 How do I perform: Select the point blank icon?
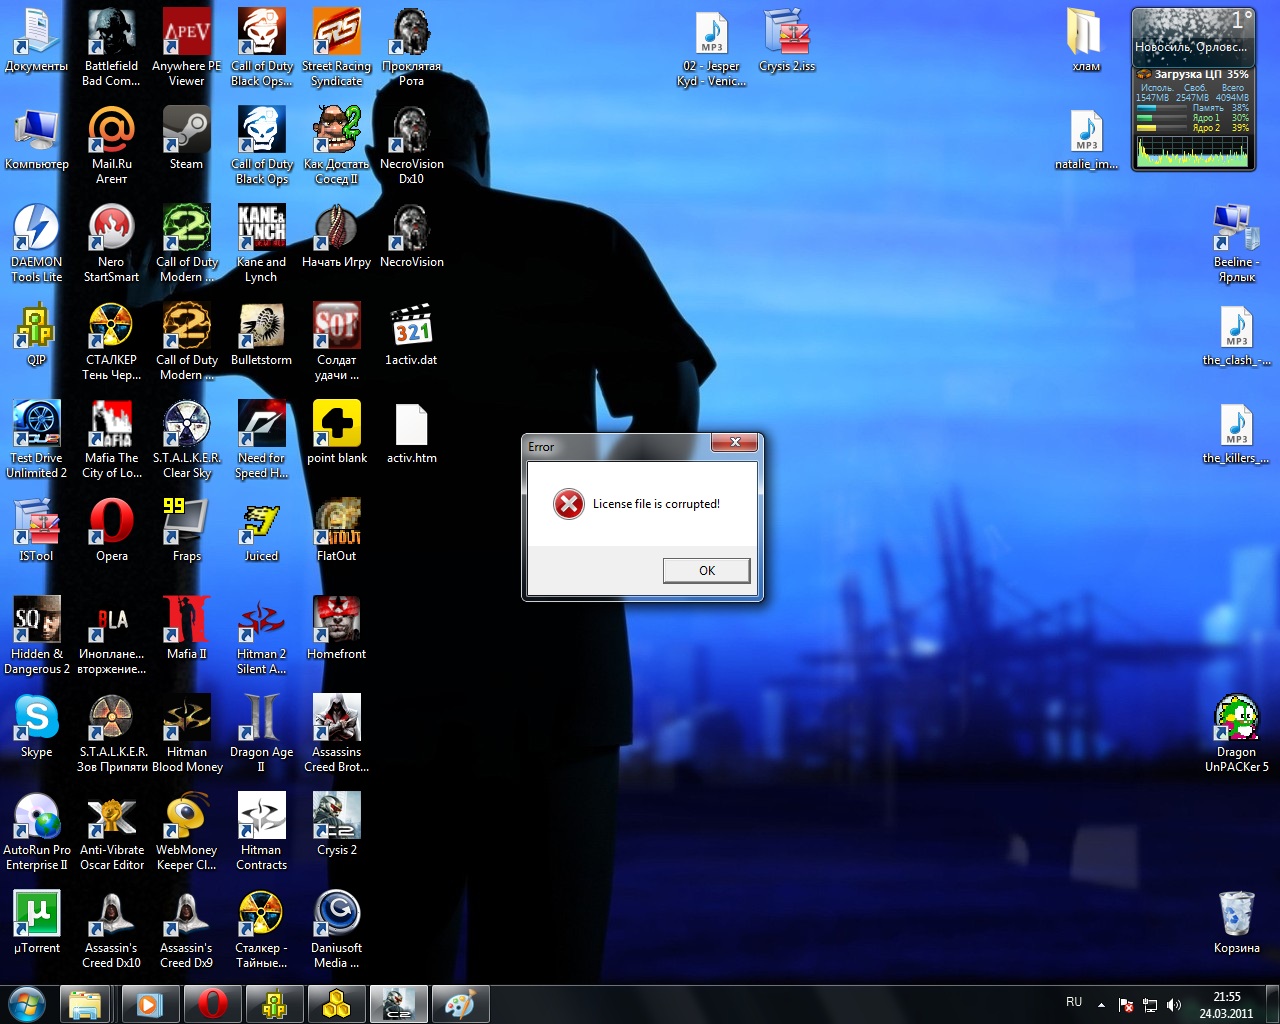tap(336, 432)
